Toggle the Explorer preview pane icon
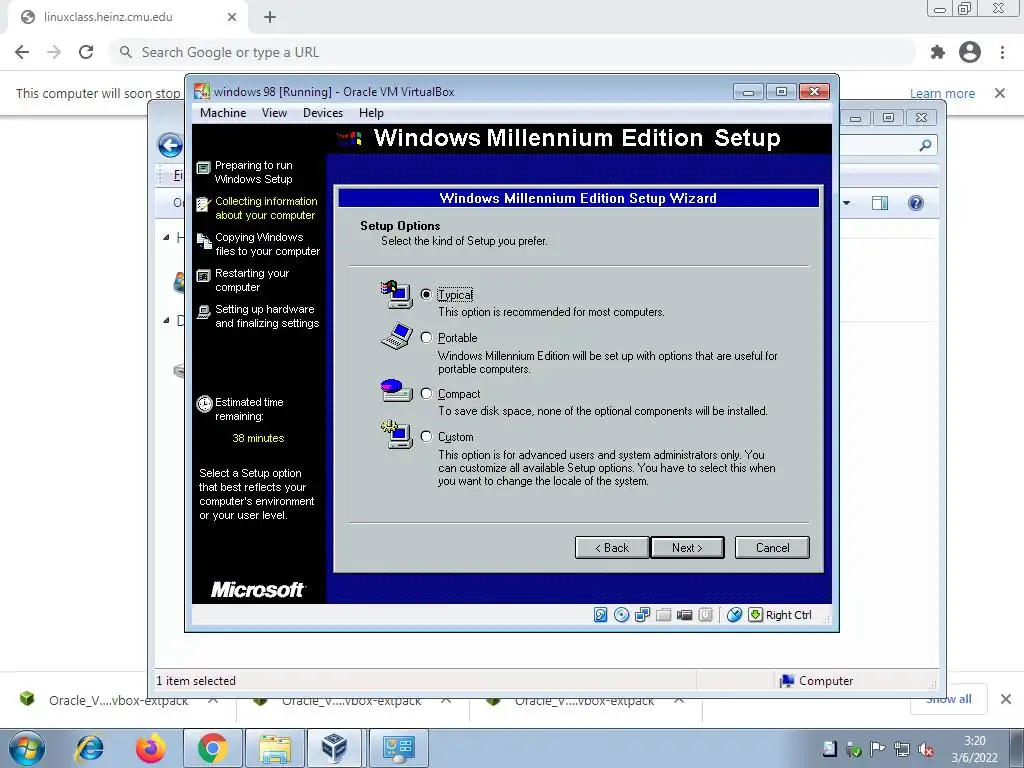1024x768 pixels. pos(880,203)
